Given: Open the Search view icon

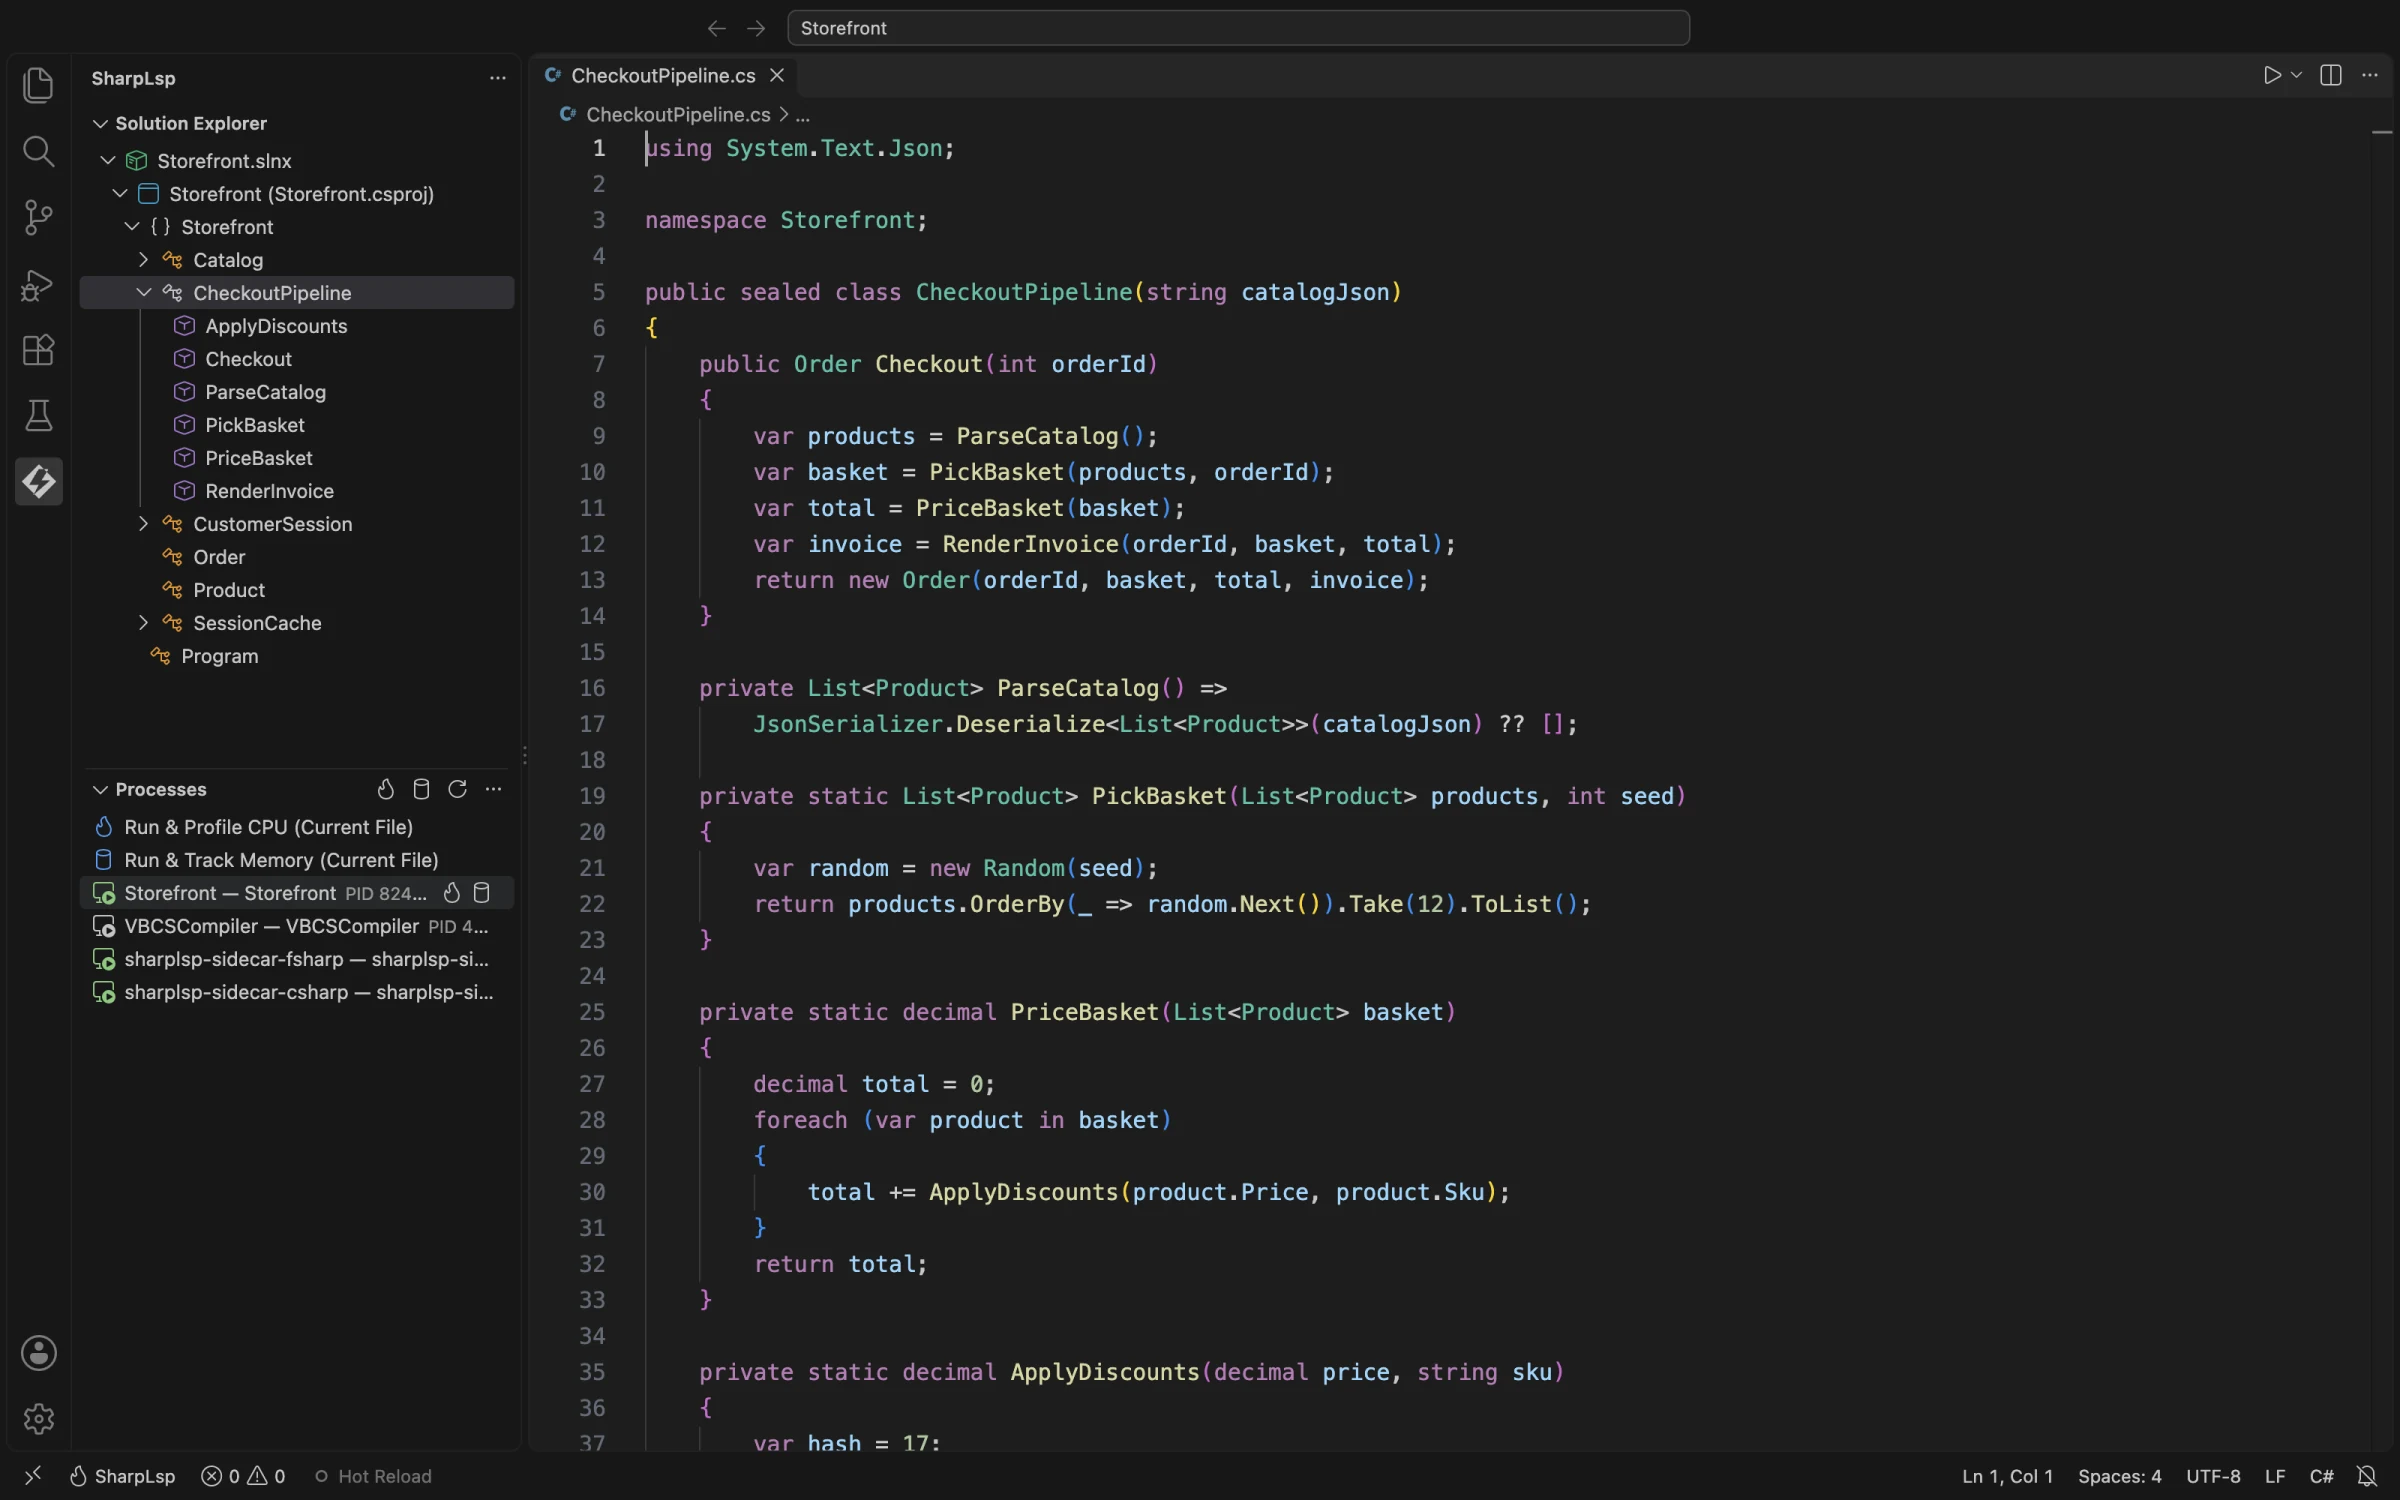Looking at the screenshot, I should [x=38, y=151].
